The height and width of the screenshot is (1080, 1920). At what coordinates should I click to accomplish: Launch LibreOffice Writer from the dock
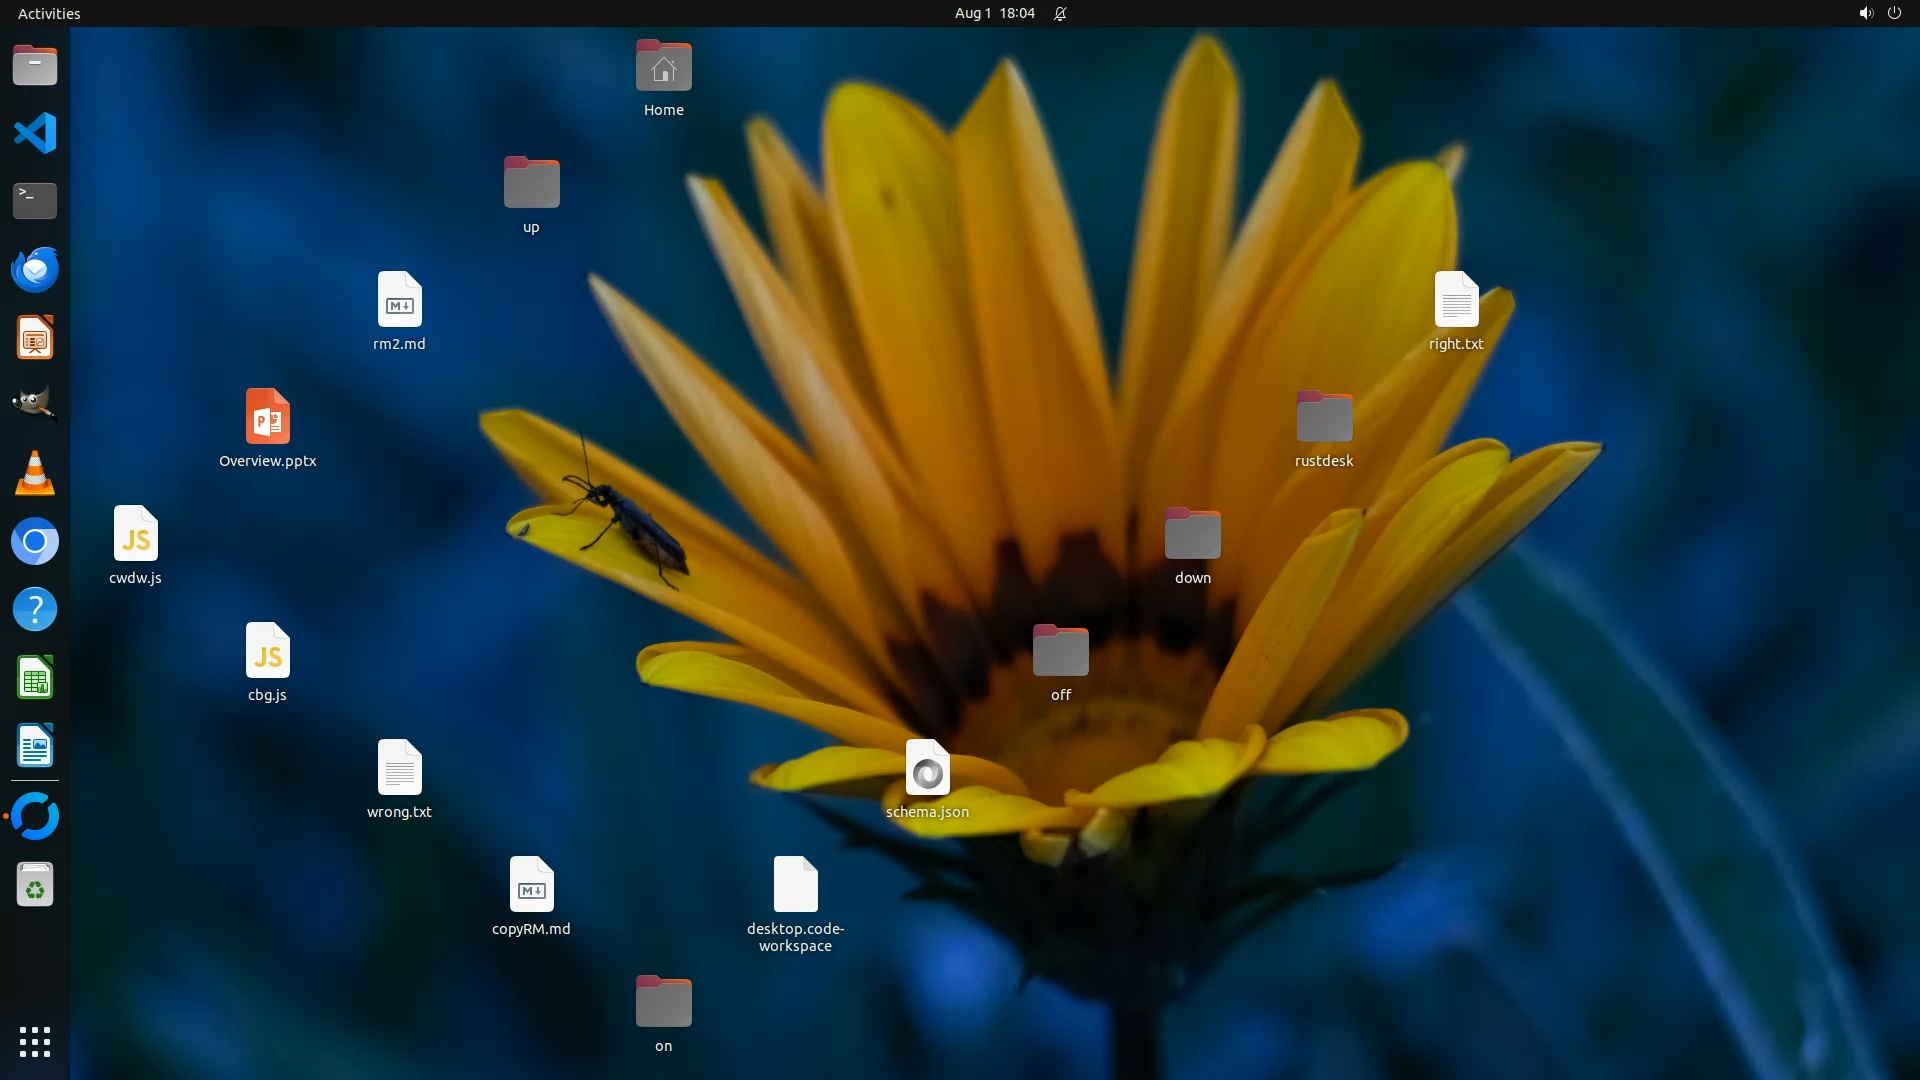point(35,746)
